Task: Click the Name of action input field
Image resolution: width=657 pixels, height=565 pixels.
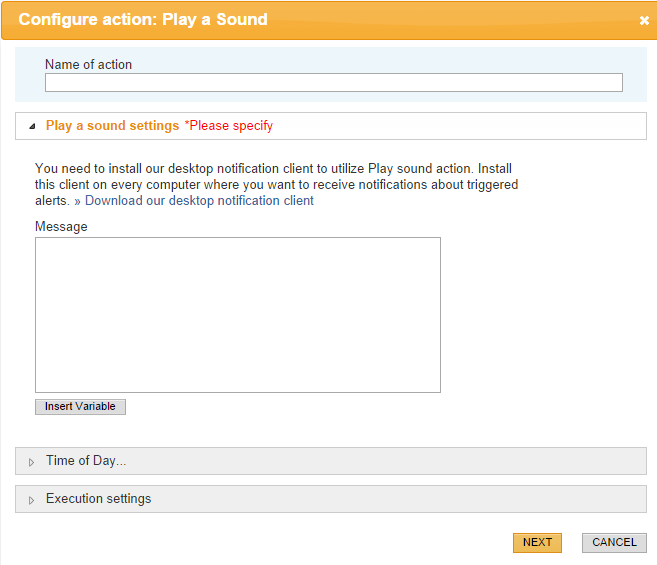Action: [334, 83]
